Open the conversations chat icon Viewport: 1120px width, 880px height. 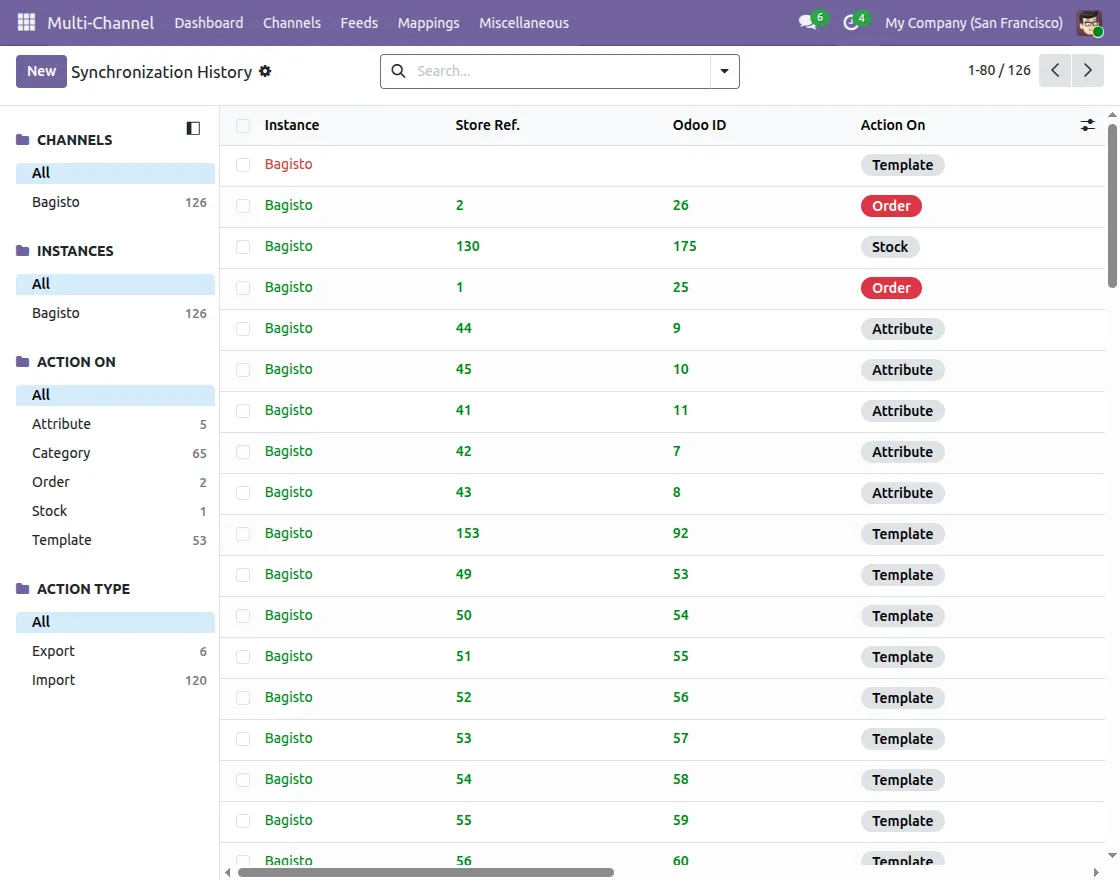click(808, 22)
